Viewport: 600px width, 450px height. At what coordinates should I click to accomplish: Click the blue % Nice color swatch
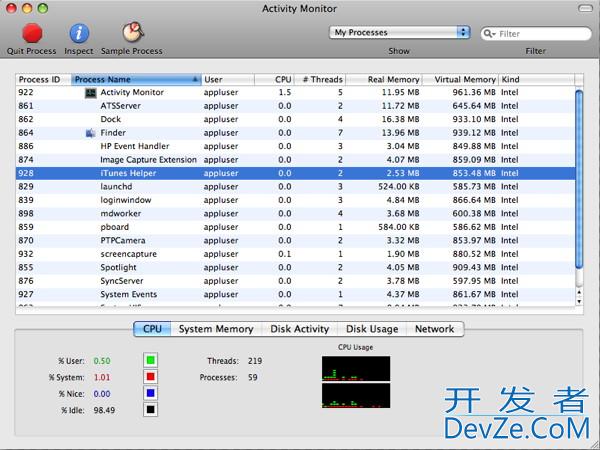[151, 393]
